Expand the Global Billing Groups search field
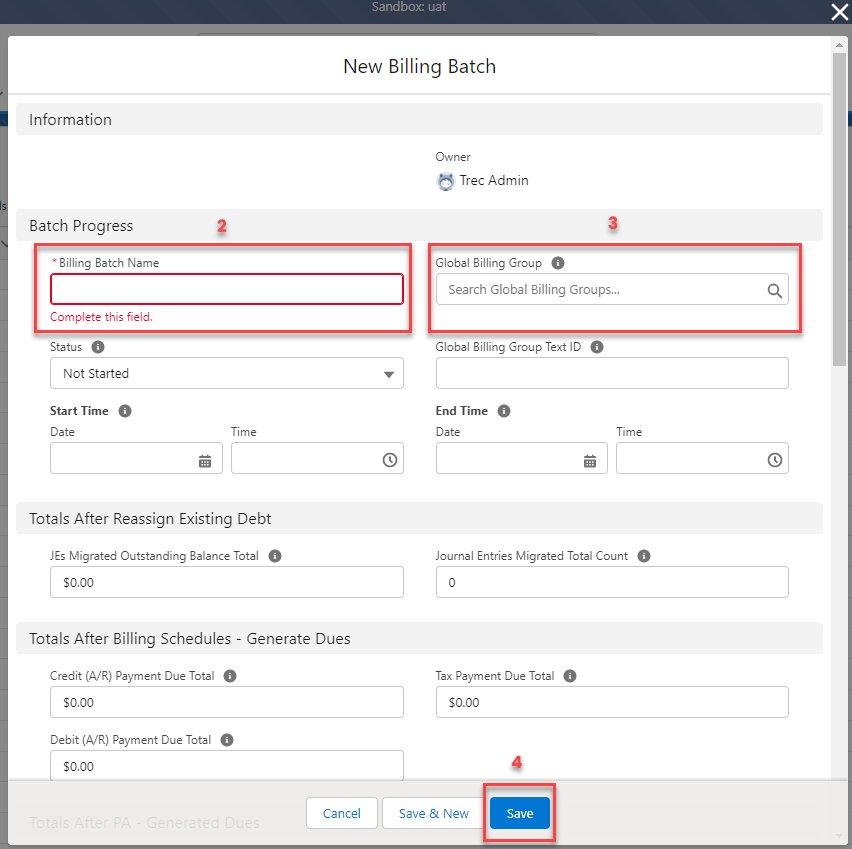Image resolution: width=852 pixels, height=849 pixels. (600, 289)
